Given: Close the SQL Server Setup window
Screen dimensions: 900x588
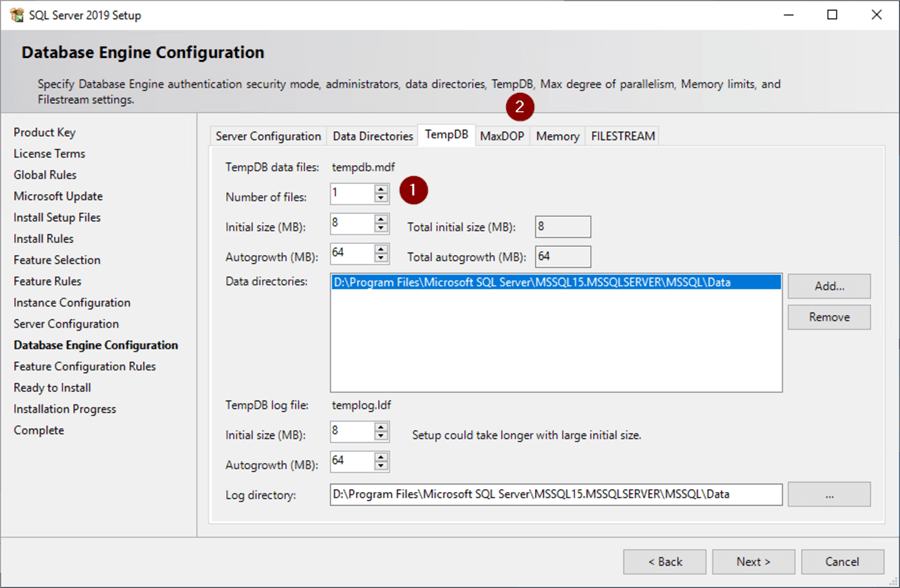Looking at the screenshot, I should click(x=876, y=15).
